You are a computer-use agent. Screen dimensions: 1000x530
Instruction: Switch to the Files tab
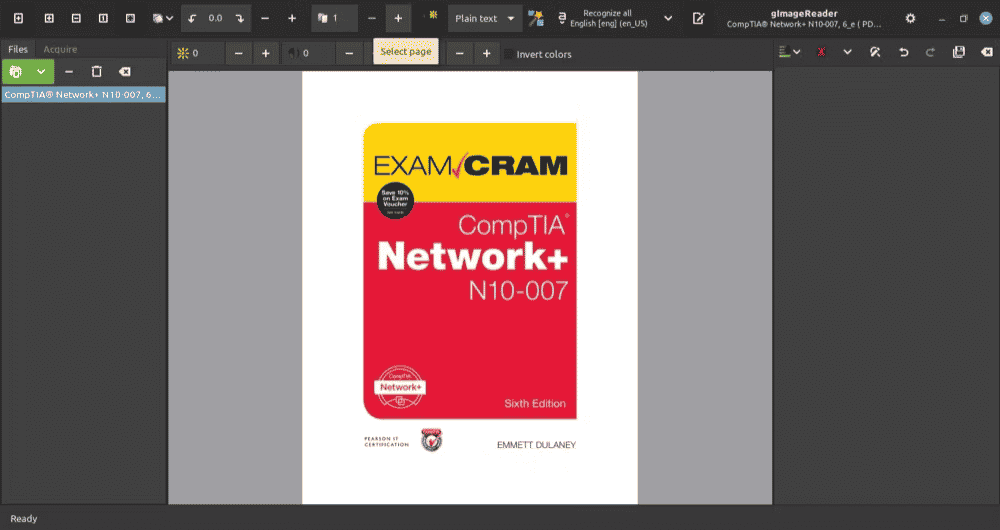click(x=18, y=49)
